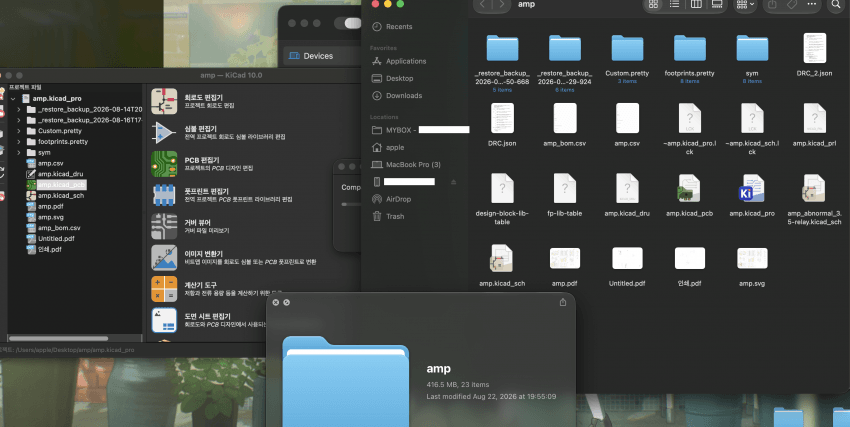Expand the _restore_backup_2026-08-16T17 folder in KiCad
Screen dimensions: 850x427
[x=19, y=120]
